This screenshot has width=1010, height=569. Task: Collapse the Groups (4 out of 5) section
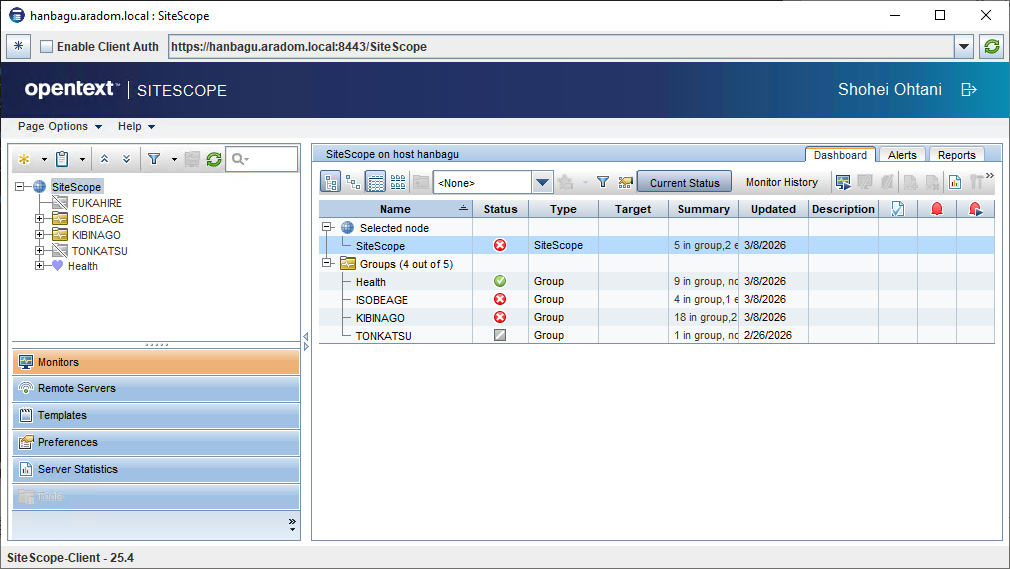[327, 263]
